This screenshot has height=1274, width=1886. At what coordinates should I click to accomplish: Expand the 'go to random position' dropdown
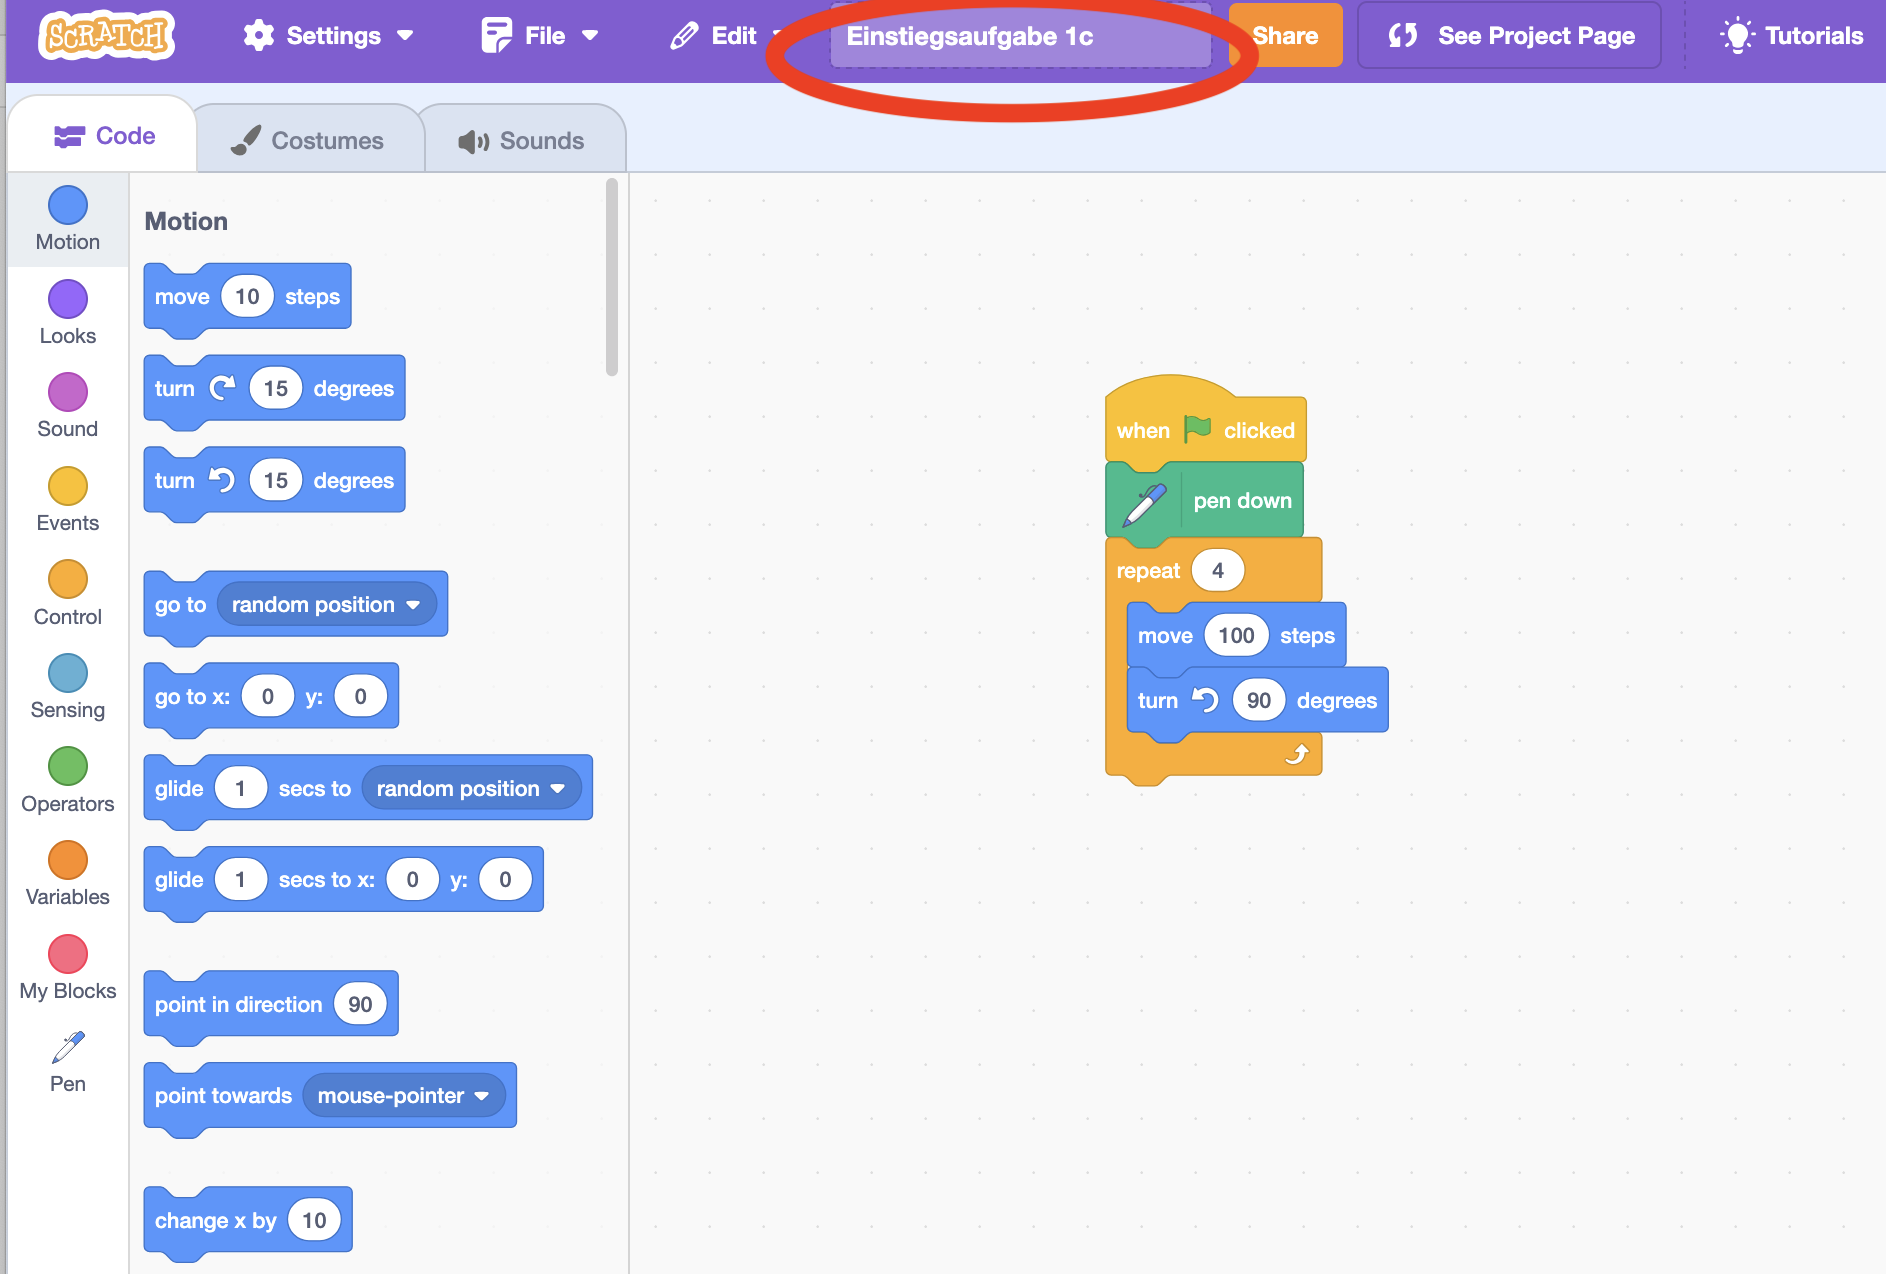413,605
